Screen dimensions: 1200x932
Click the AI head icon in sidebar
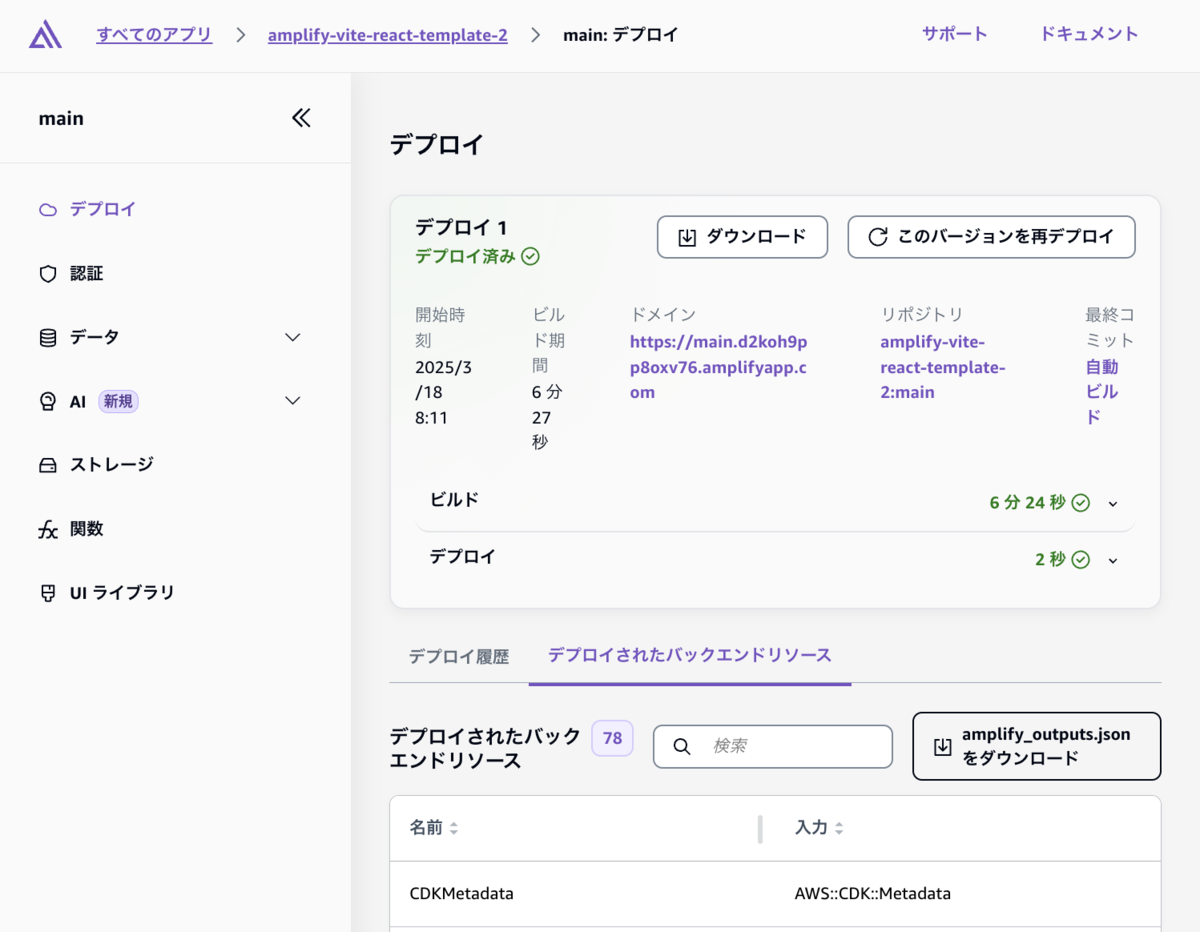(48, 401)
